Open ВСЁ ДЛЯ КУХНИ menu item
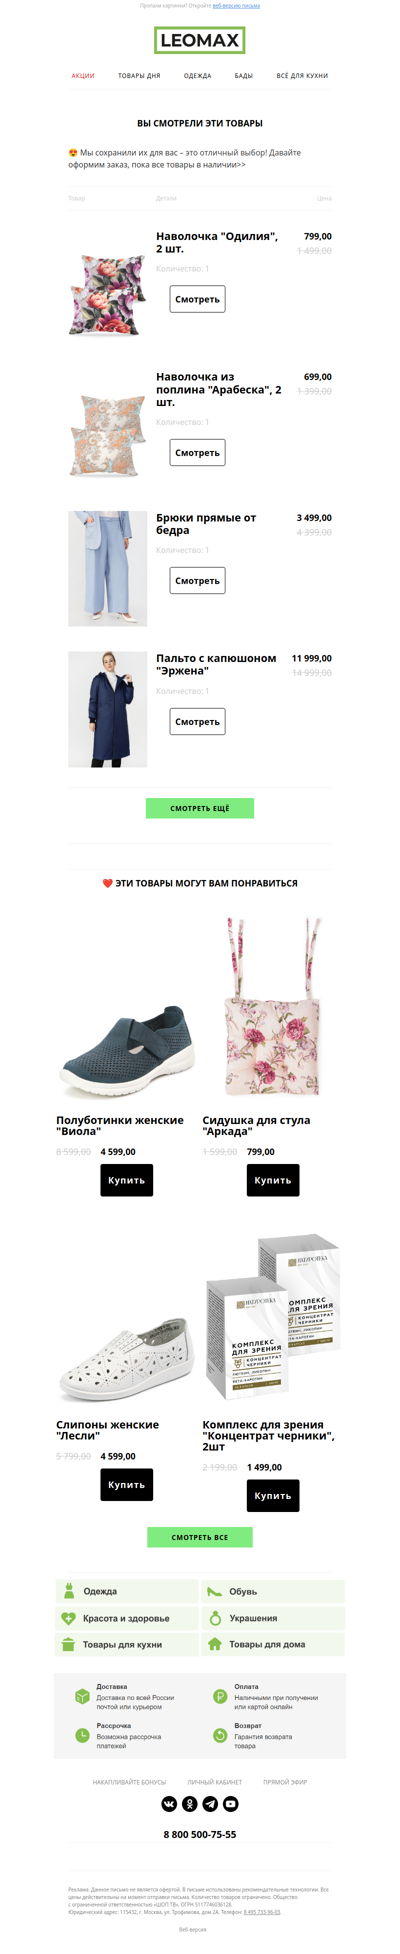400x1954 pixels. pyautogui.click(x=302, y=76)
